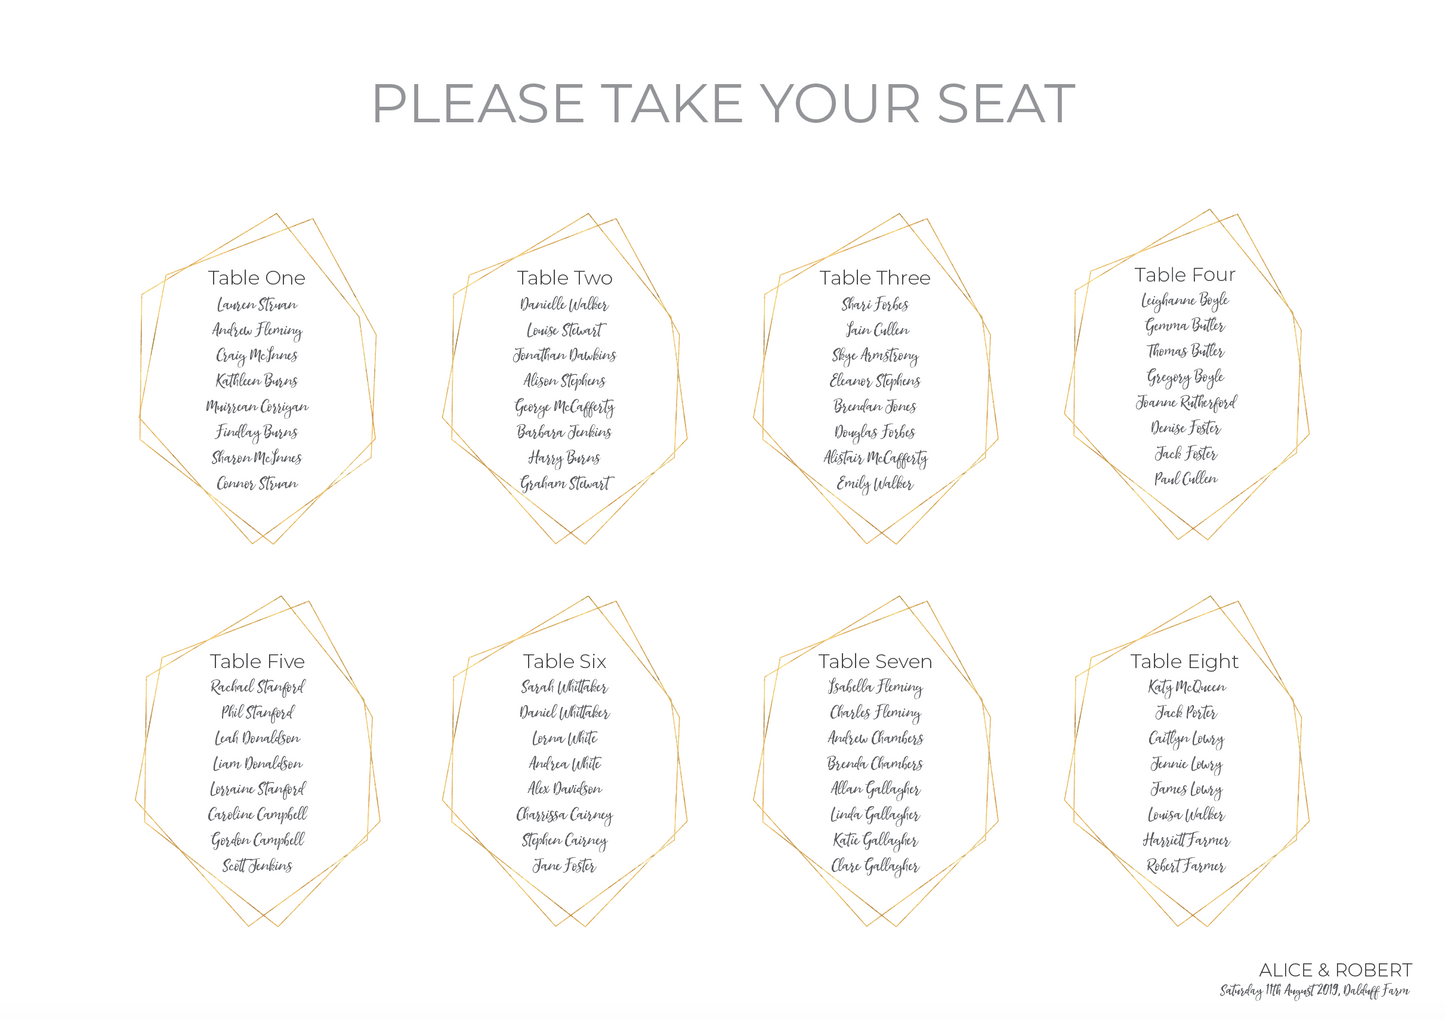This screenshot has width=1445, height=1020.
Task: Click the "PLEASE TAKE YOUR SEAT" heading
Action: [x=722, y=104]
